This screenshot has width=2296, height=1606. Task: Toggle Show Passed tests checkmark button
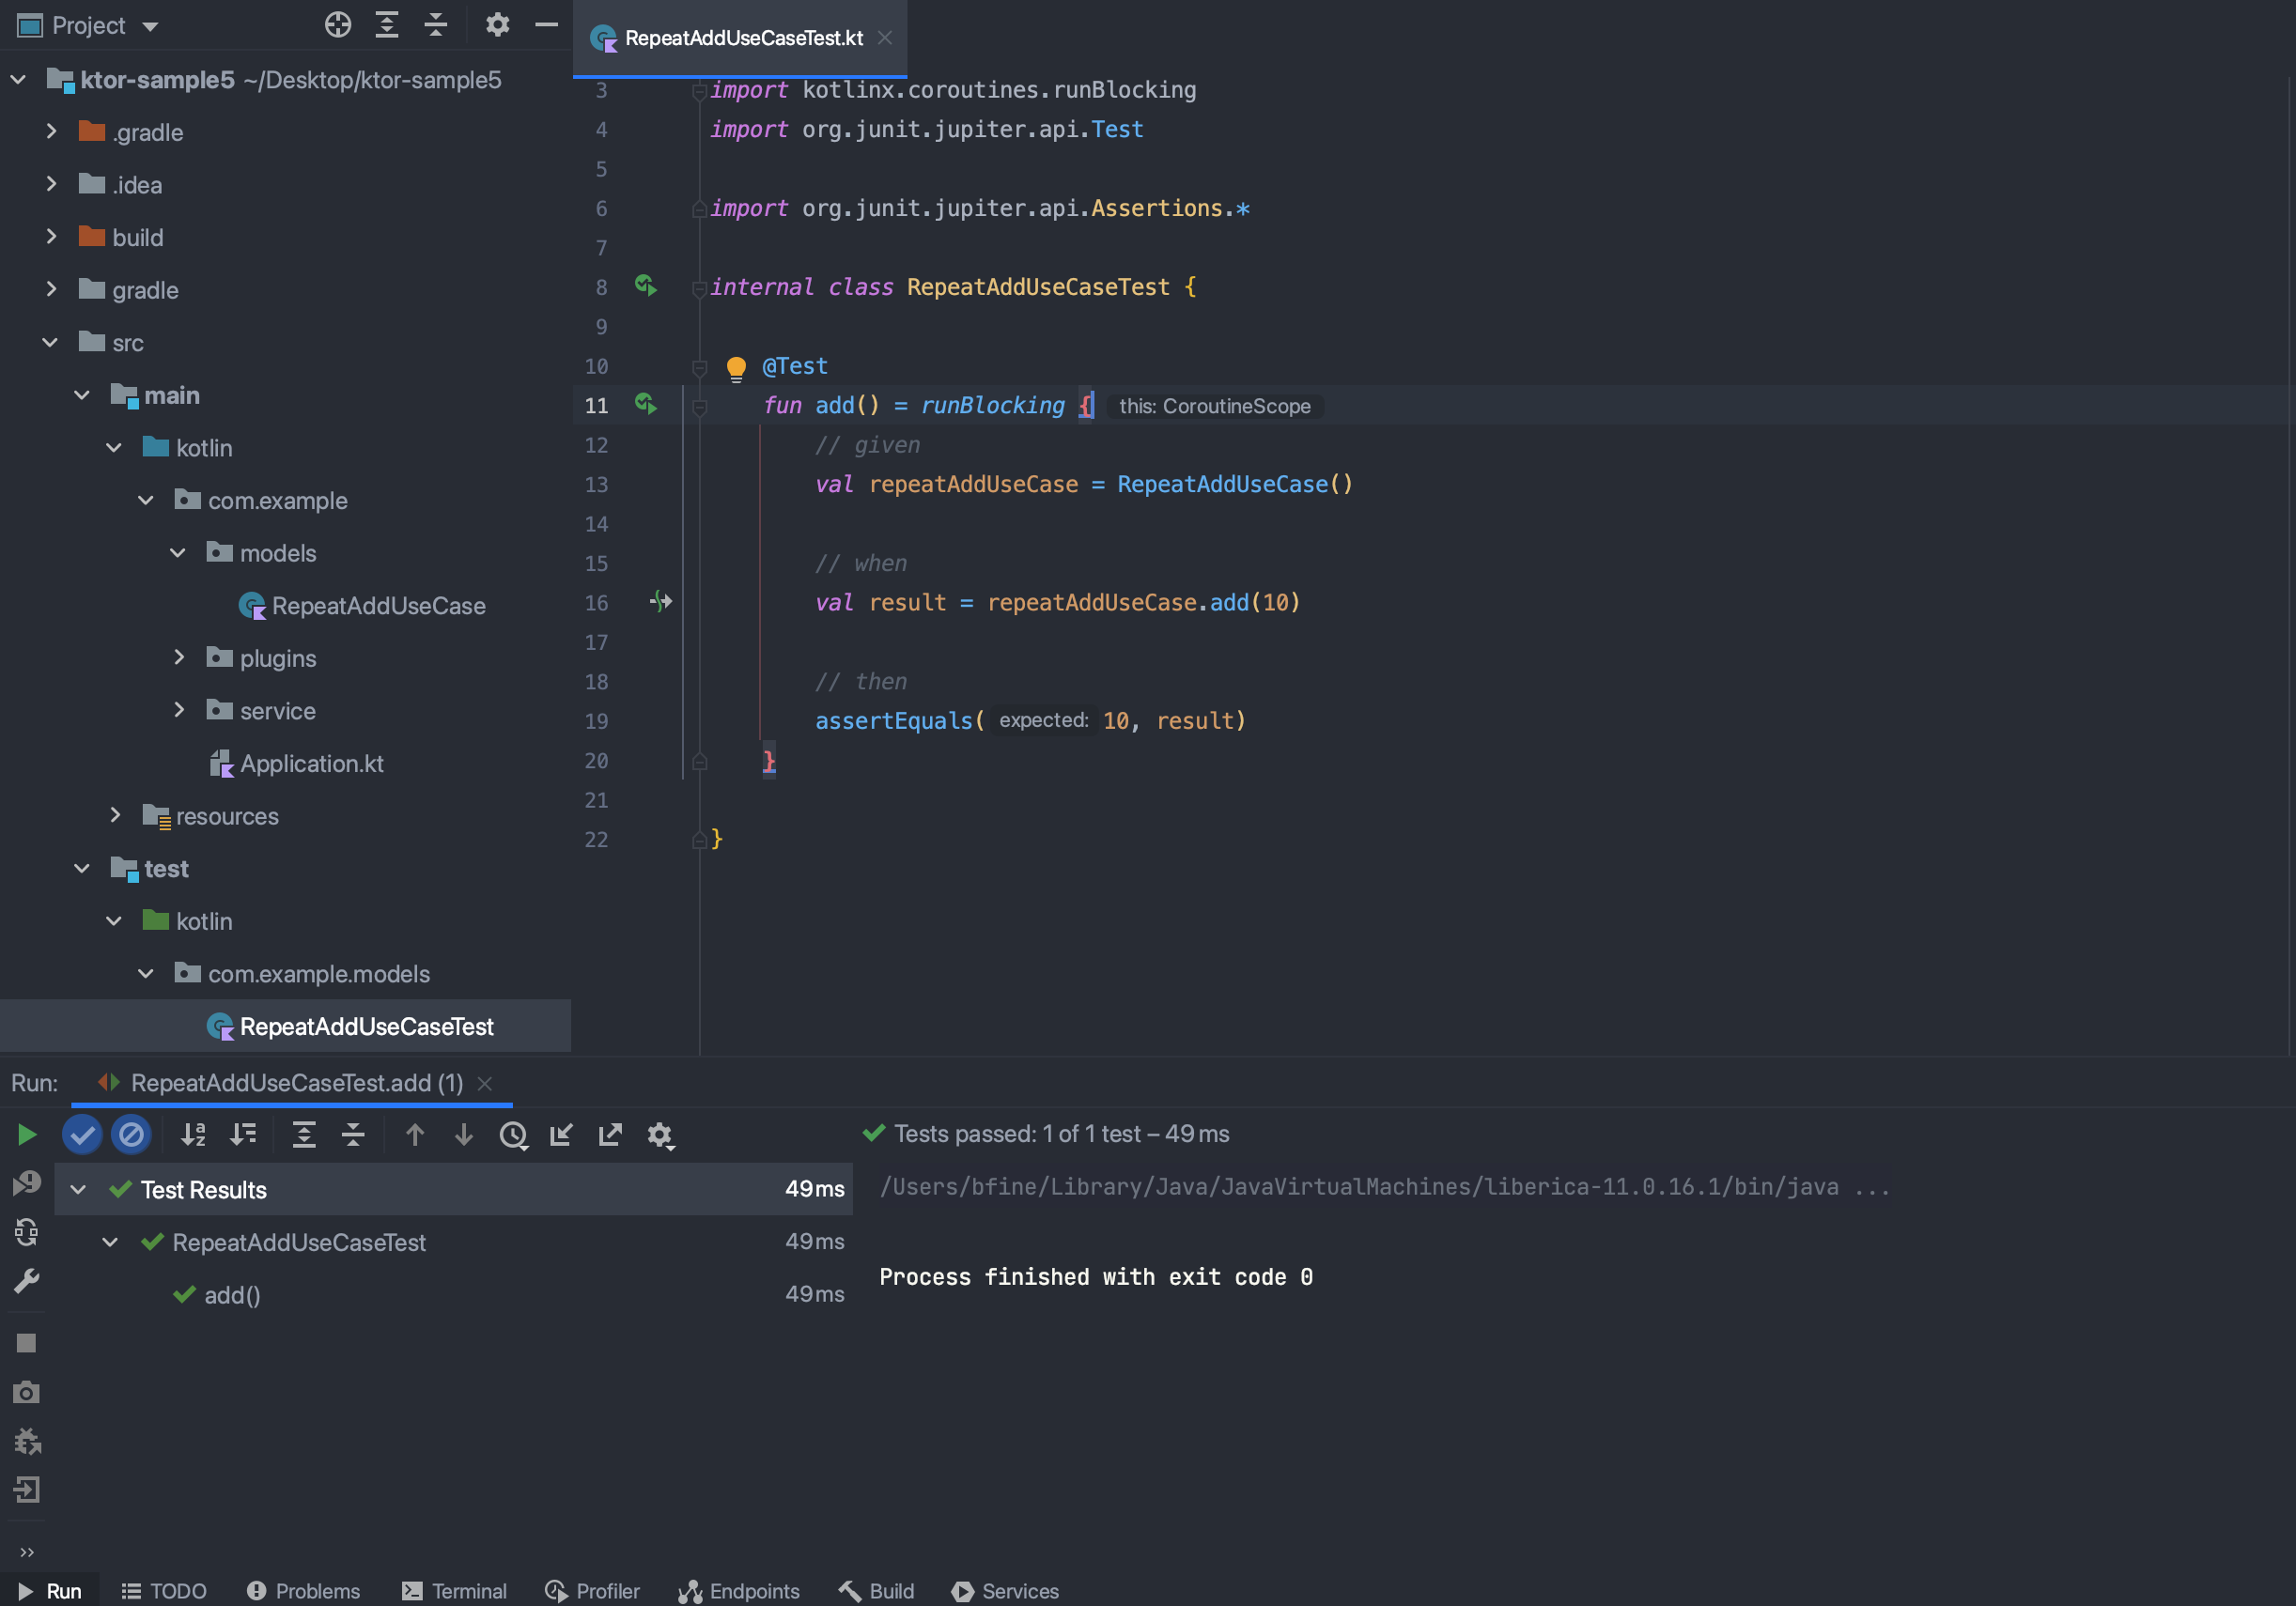click(x=82, y=1134)
